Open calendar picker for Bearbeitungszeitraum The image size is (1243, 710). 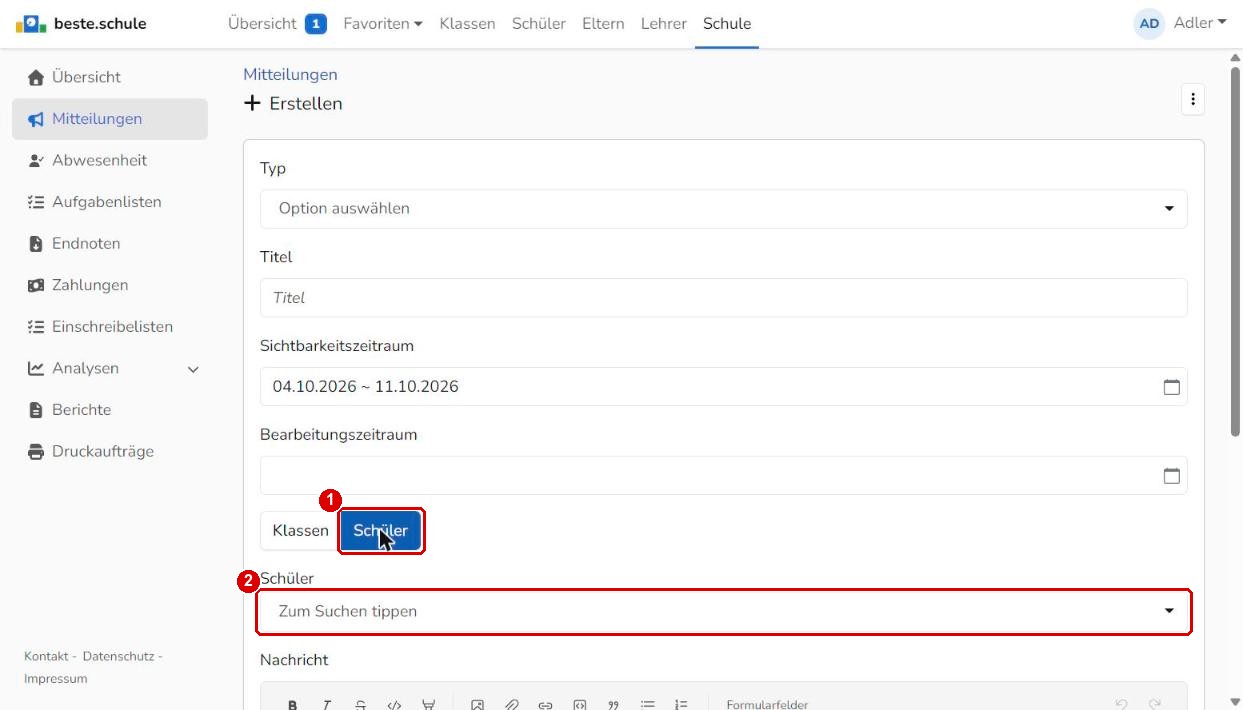tap(1171, 476)
